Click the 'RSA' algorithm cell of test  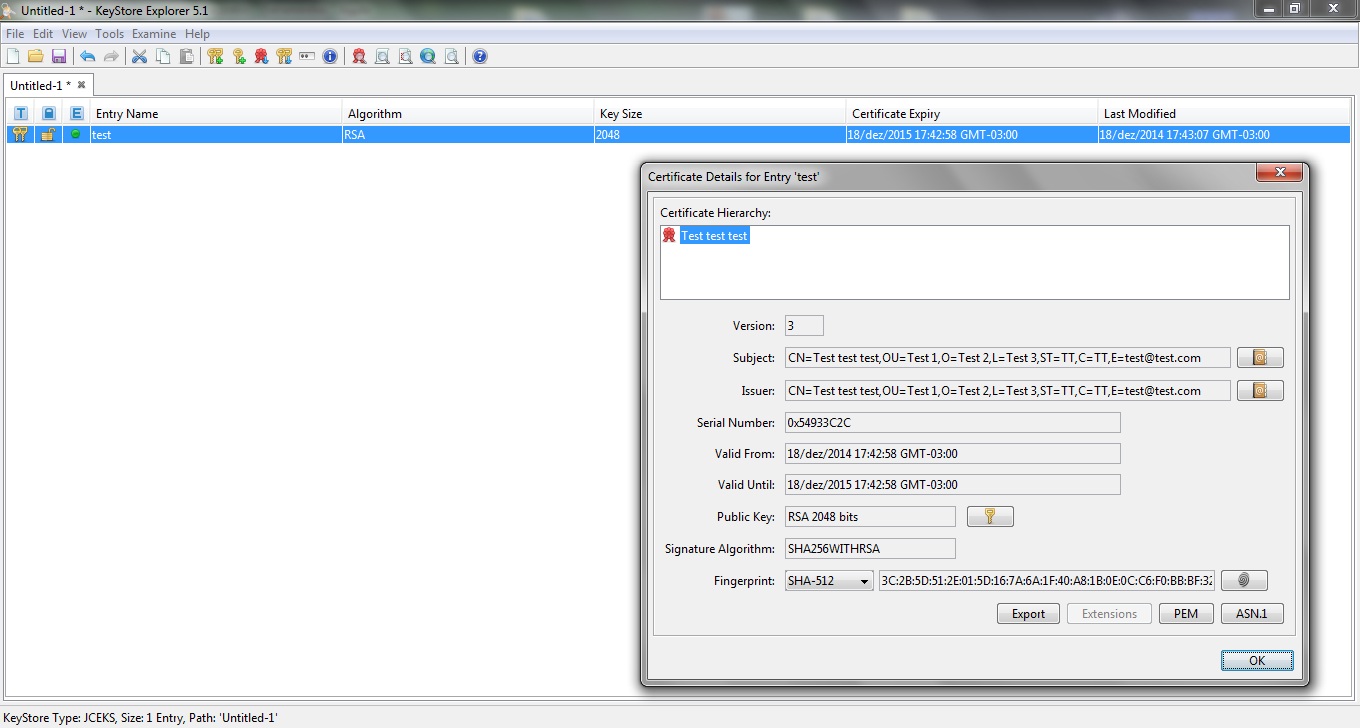point(468,134)
